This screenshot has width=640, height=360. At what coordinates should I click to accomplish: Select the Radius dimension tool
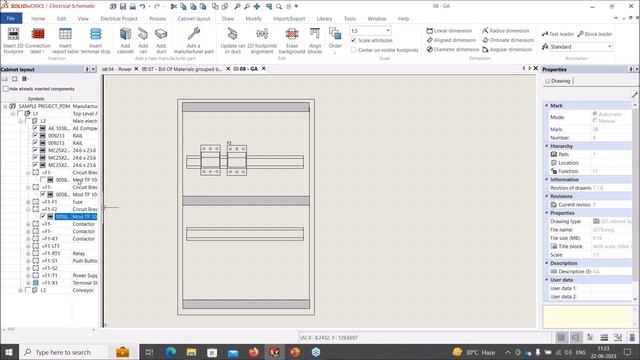click(x=505, y=31)
